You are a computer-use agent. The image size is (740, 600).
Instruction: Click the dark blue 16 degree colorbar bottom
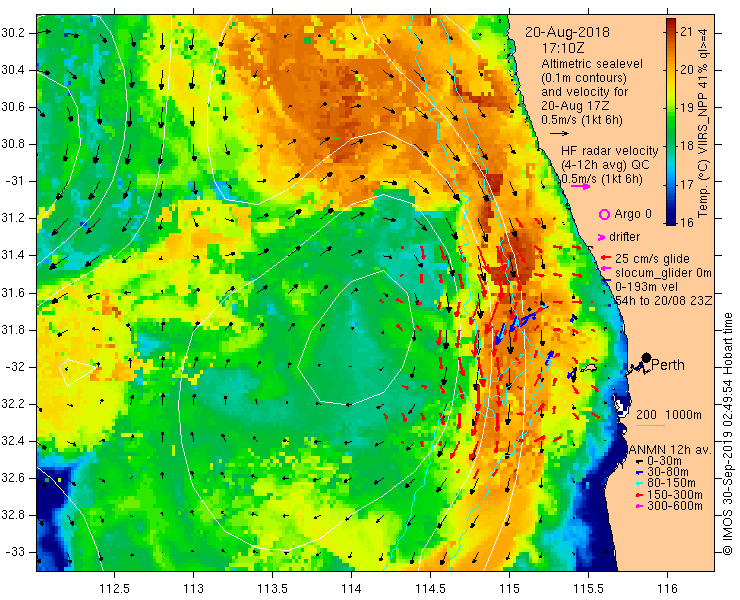(x=671, y=220)
